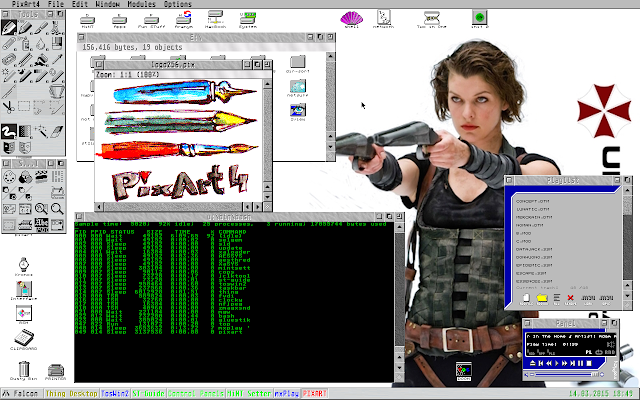The image size is (640, 400).
Task: Open the eye icon in E:\ window
Action: coord(298,112)
